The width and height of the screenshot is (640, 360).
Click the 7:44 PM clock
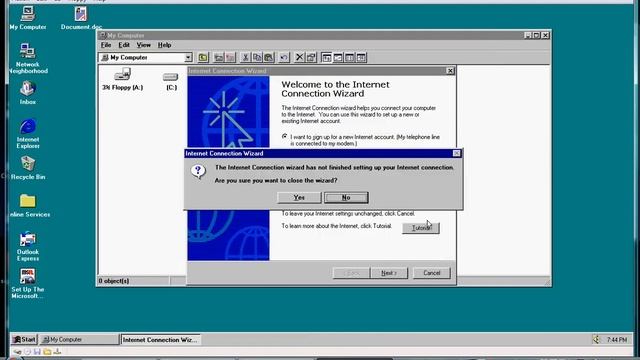click(x=617, y=340)
